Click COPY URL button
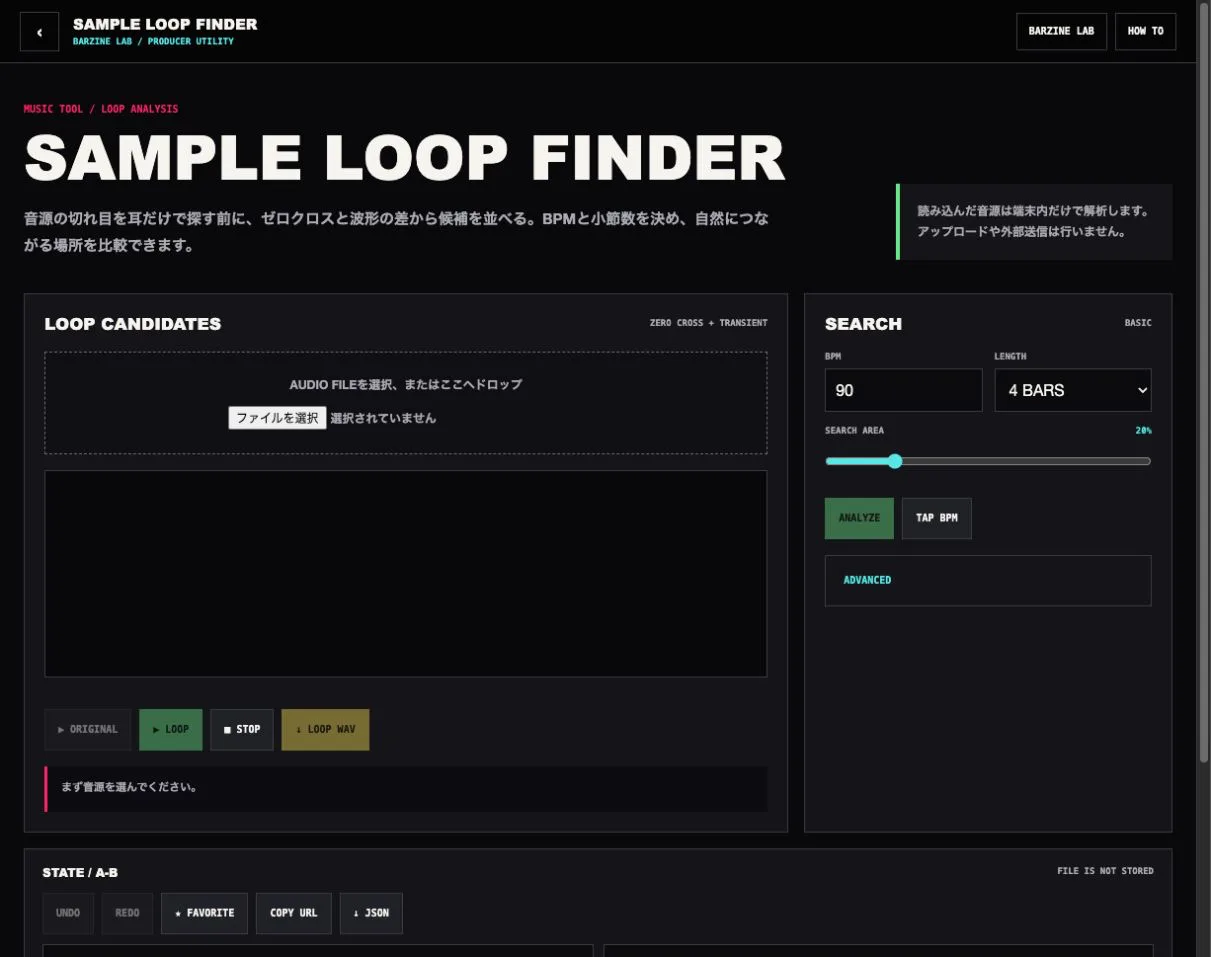This screenshot has height=957, width=1211. (293, 913)
